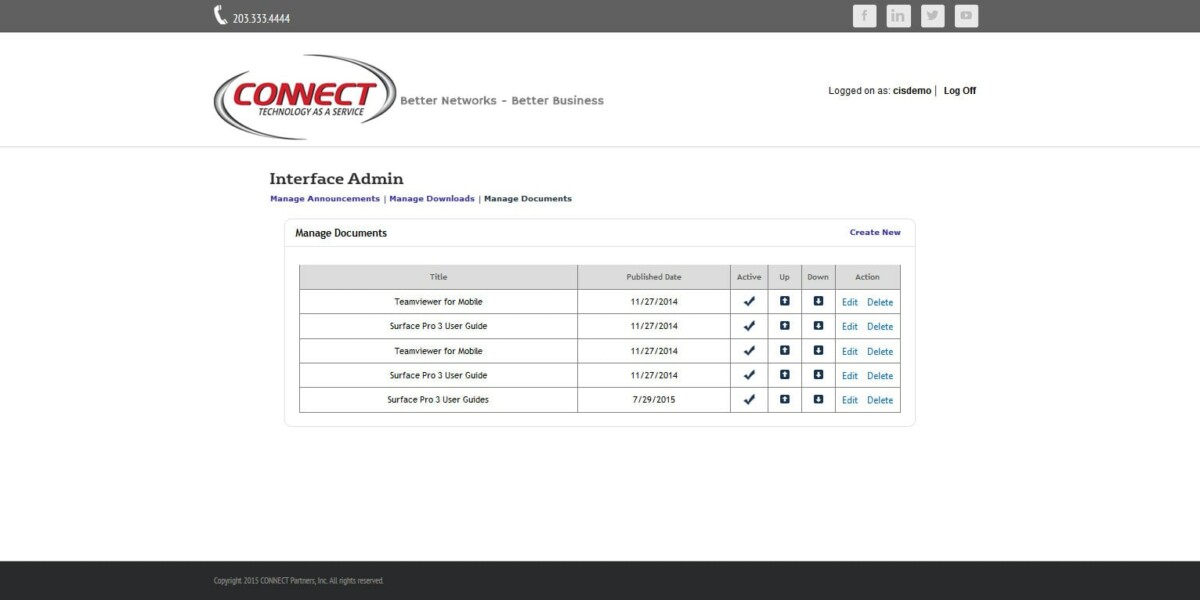
Task: Move the first Surface Pro 3 User Guide up
Action: 784,326
